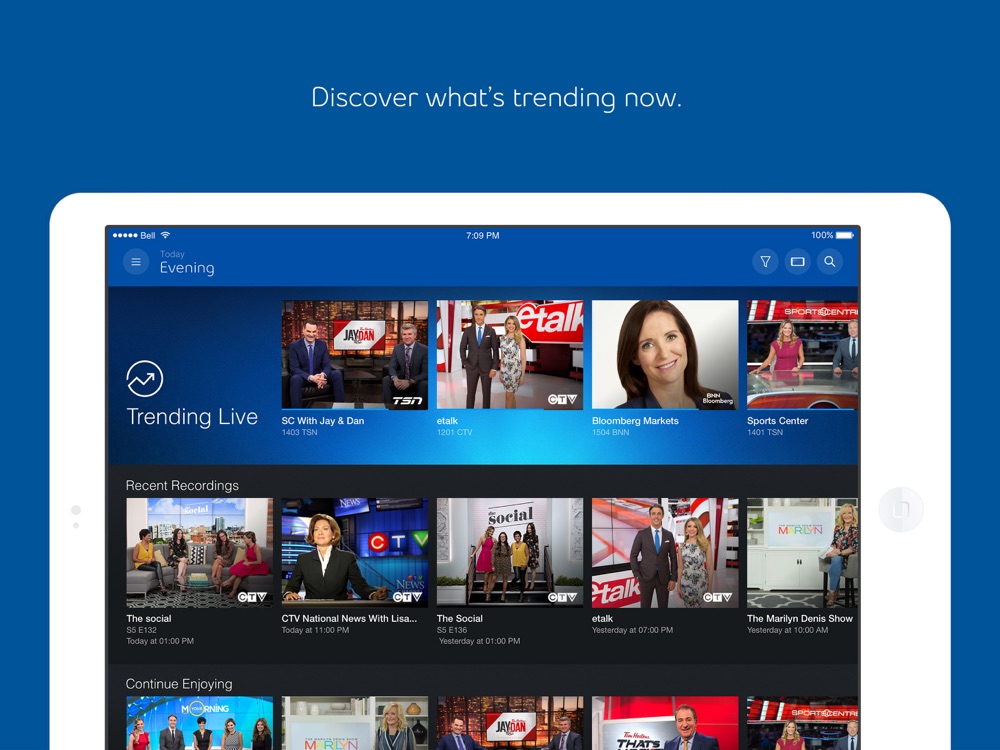Resume That's Hockey in Continue Enjoying

(x=665, y=723)
